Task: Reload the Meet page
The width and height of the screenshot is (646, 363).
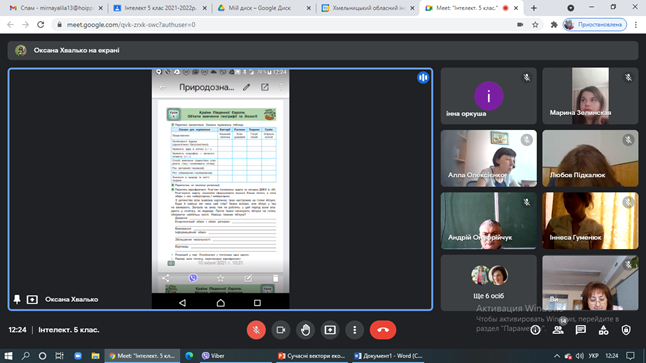Action: click(x=40, y=25)
